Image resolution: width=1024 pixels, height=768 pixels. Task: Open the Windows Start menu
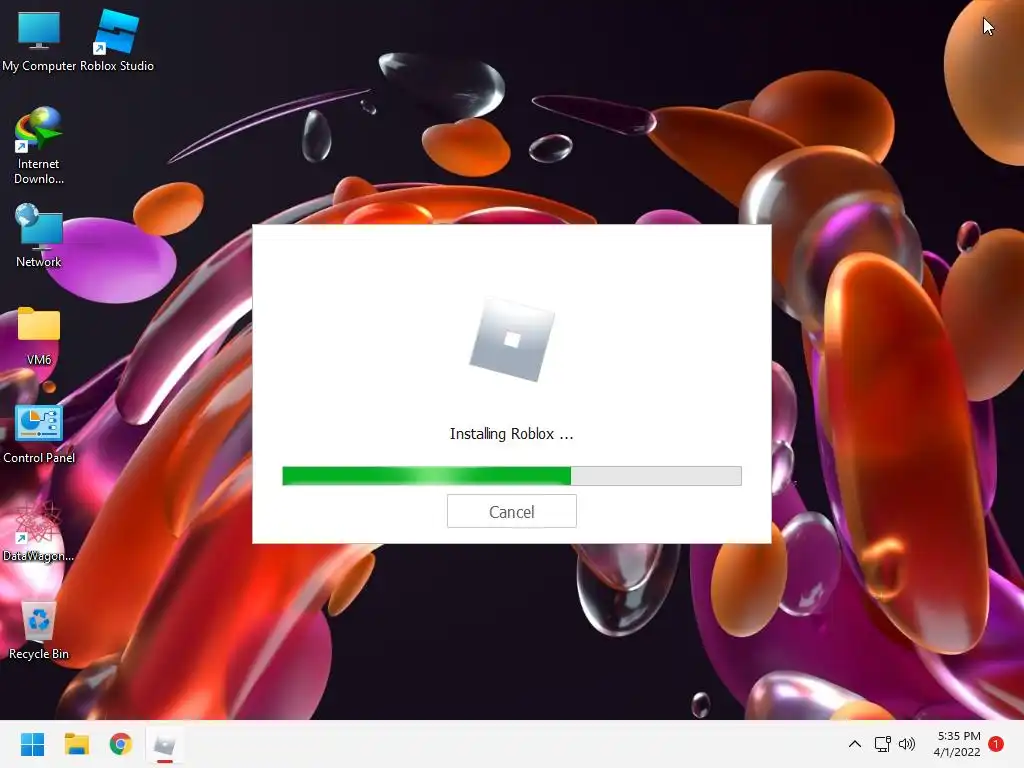click(32, 744)
